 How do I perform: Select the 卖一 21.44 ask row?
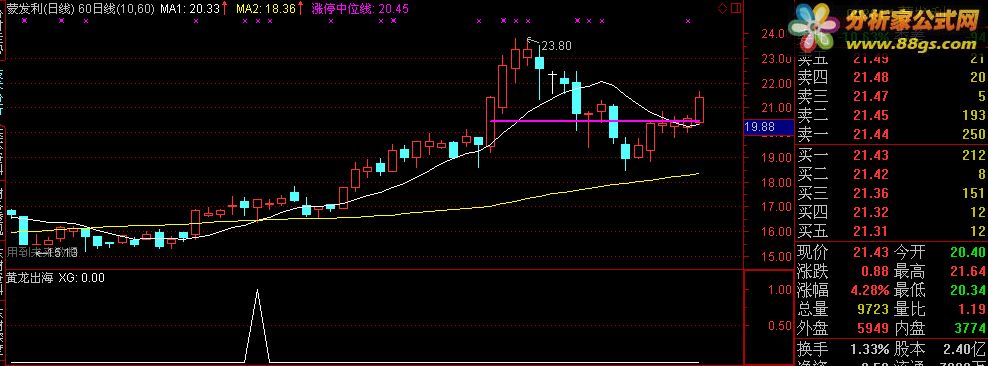[x=891, y=134]
